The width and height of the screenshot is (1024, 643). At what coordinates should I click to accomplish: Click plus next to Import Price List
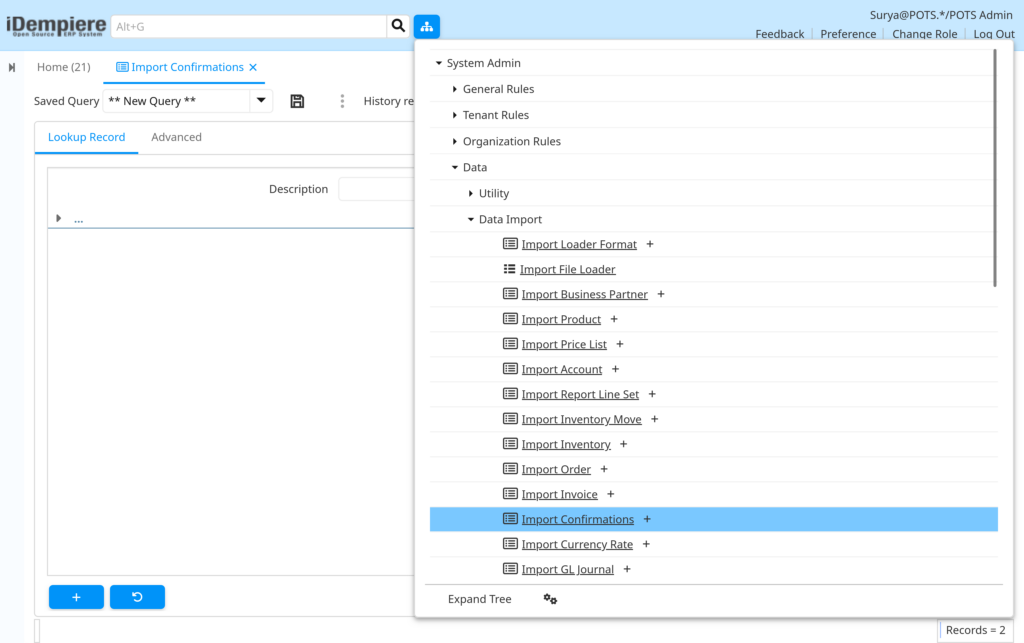coord(620,344)
